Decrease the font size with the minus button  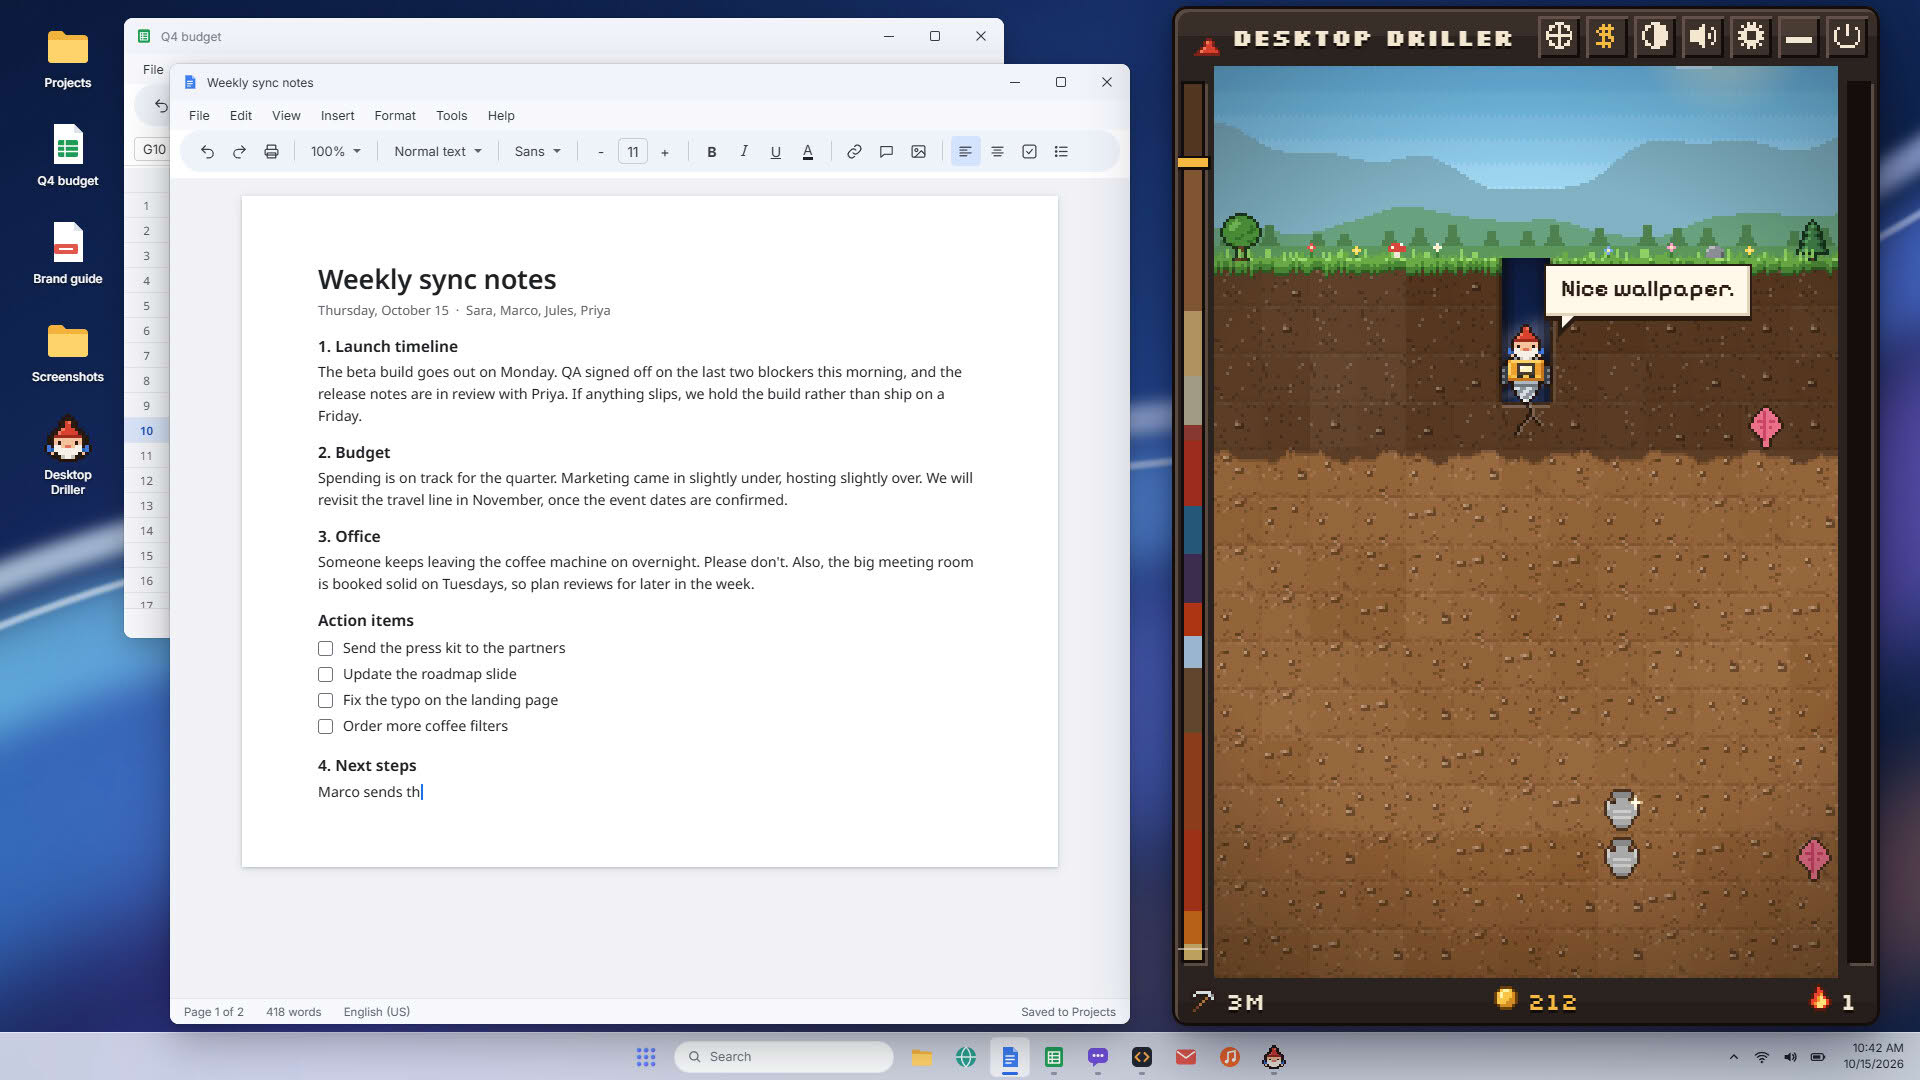[x=600, y=152]
